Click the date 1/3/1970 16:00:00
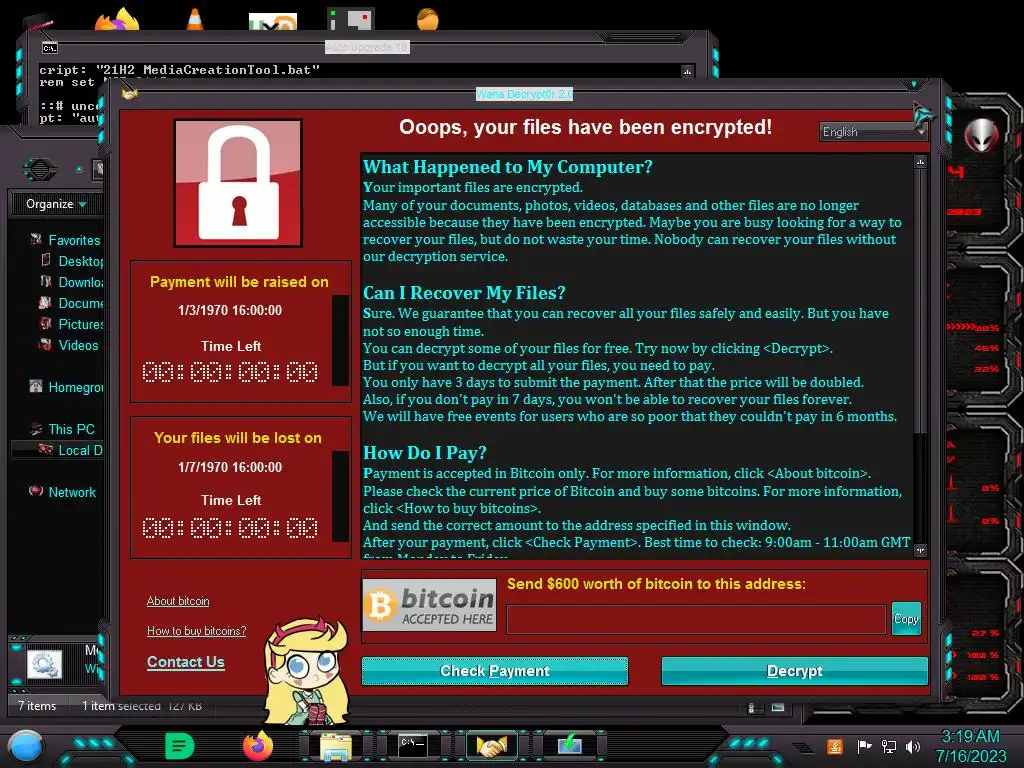 230,310
